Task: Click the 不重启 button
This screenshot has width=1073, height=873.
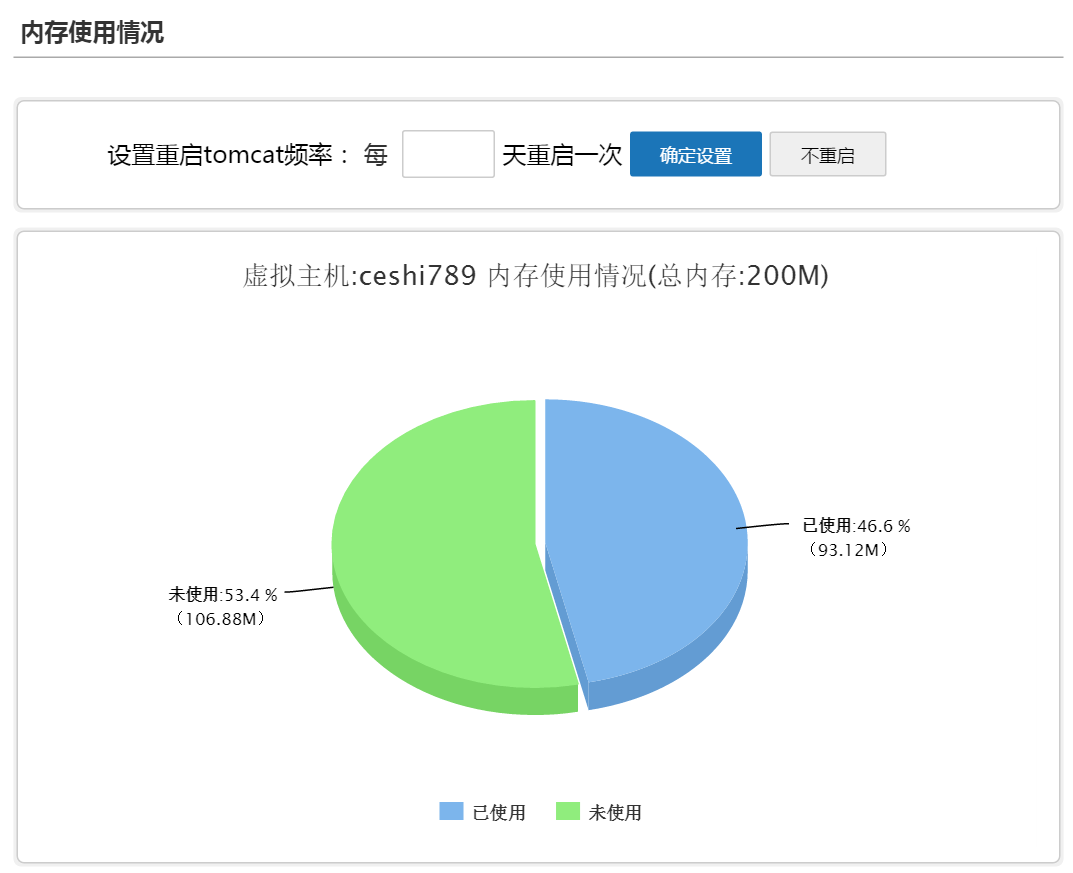Action: pos(827,155)
